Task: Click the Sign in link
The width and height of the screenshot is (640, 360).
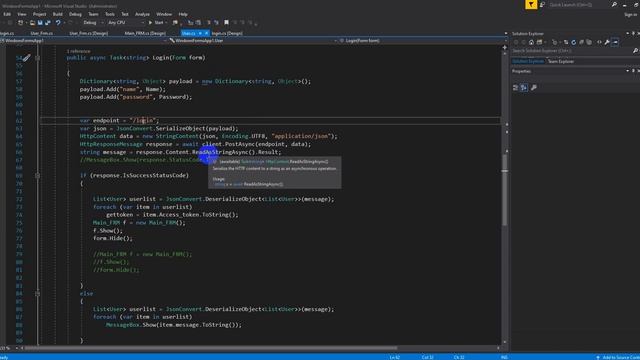Action: 631,14
